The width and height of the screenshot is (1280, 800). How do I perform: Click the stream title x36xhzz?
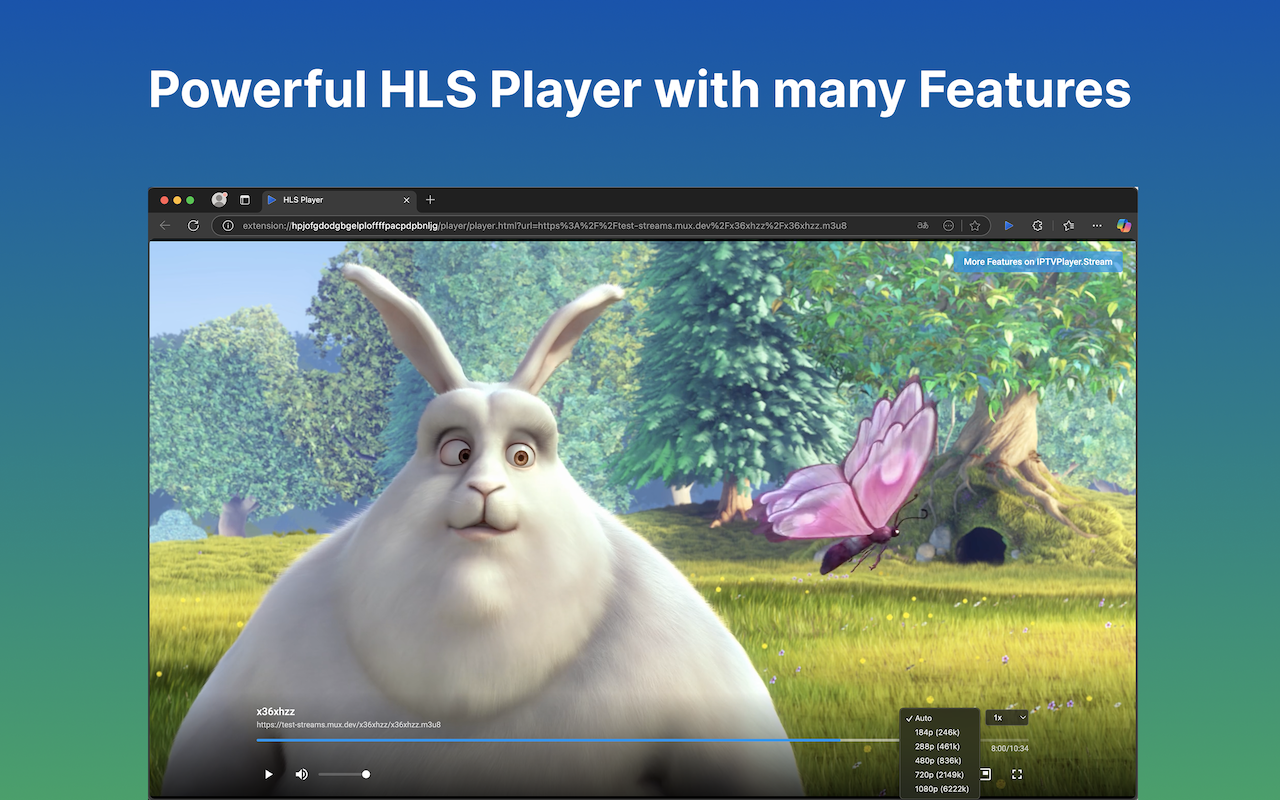(x=275, y=712)
